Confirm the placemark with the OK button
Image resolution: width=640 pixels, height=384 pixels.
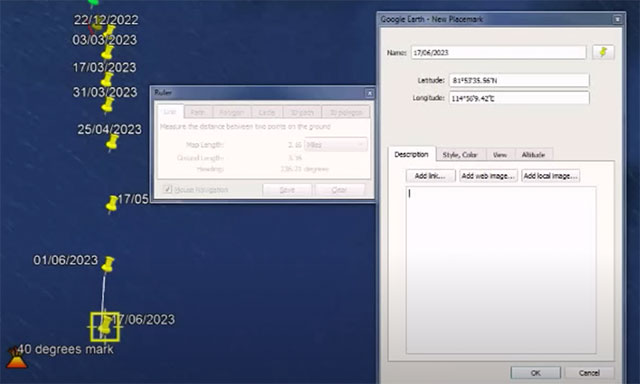pos(536,373)
